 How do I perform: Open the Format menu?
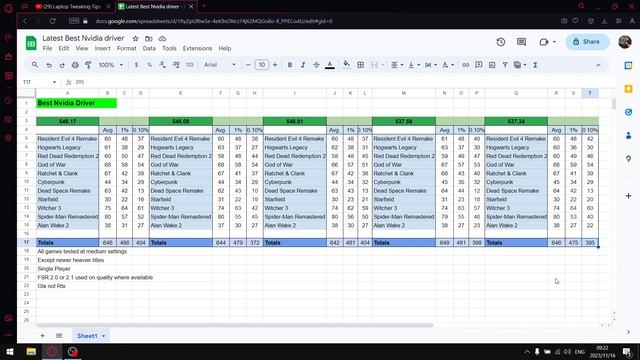[x=127, y=48]
